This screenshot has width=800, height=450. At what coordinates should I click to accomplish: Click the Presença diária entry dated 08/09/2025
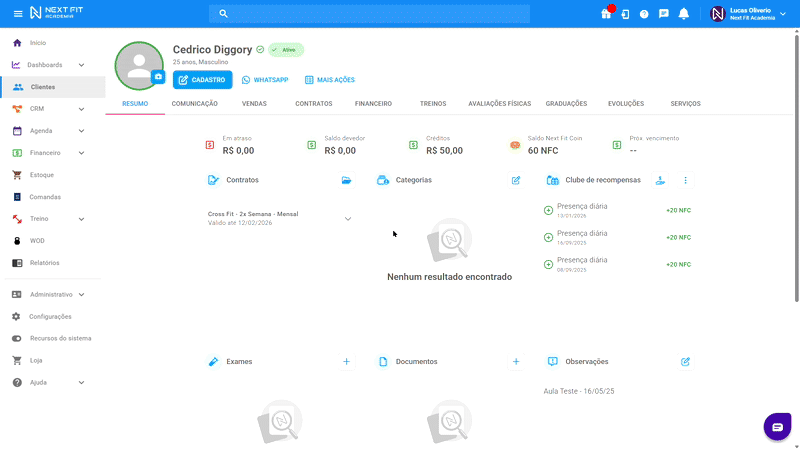(617, 264)
